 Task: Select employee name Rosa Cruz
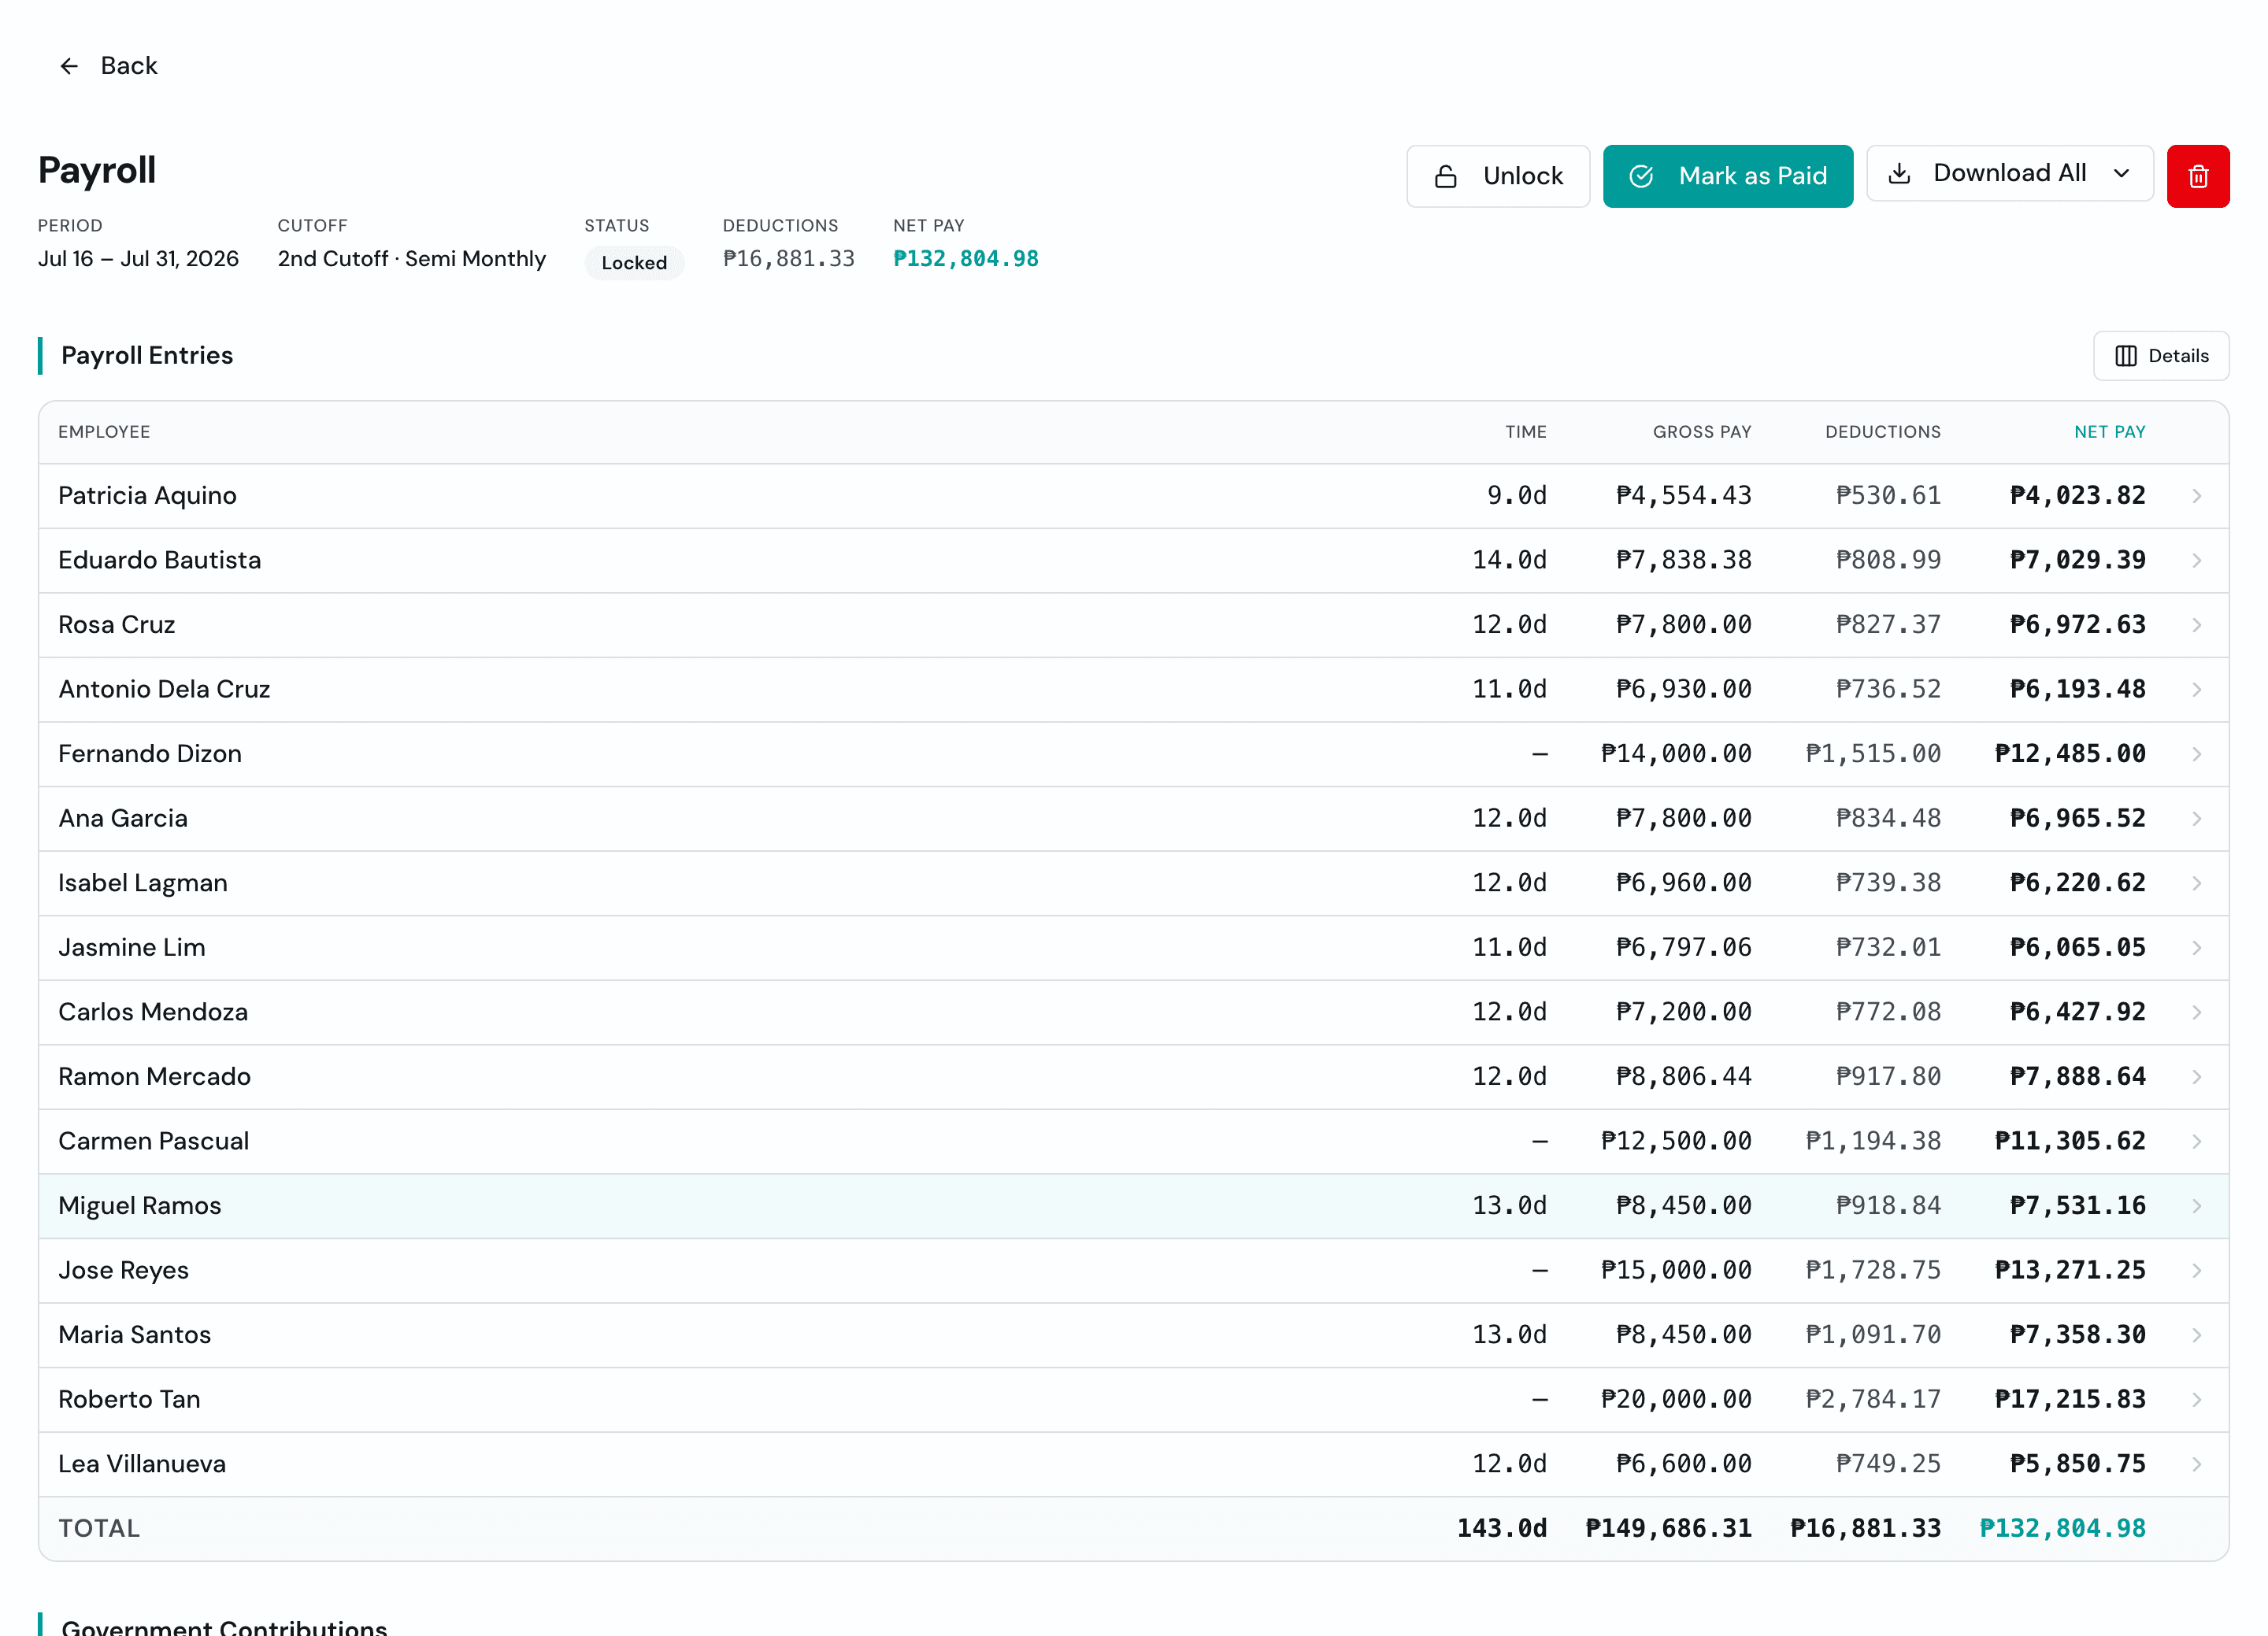[x=116, y=625]
